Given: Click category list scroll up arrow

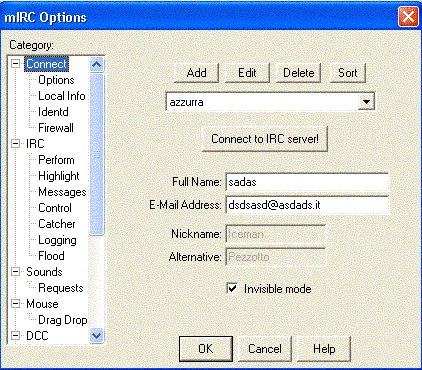Looking at the screenshot, I should click(97, 64).
